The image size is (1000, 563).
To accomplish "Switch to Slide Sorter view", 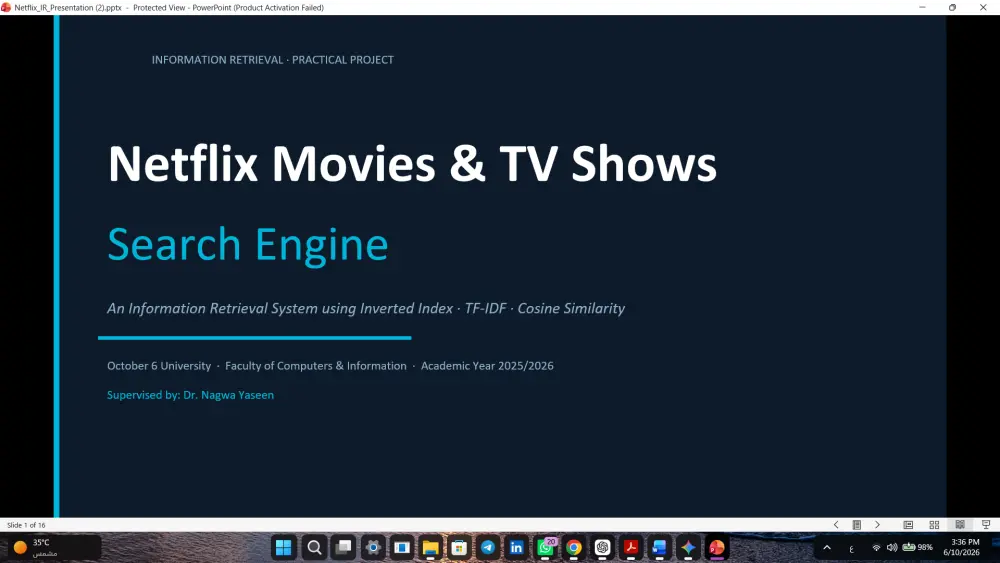I will (x=934, y=525).
